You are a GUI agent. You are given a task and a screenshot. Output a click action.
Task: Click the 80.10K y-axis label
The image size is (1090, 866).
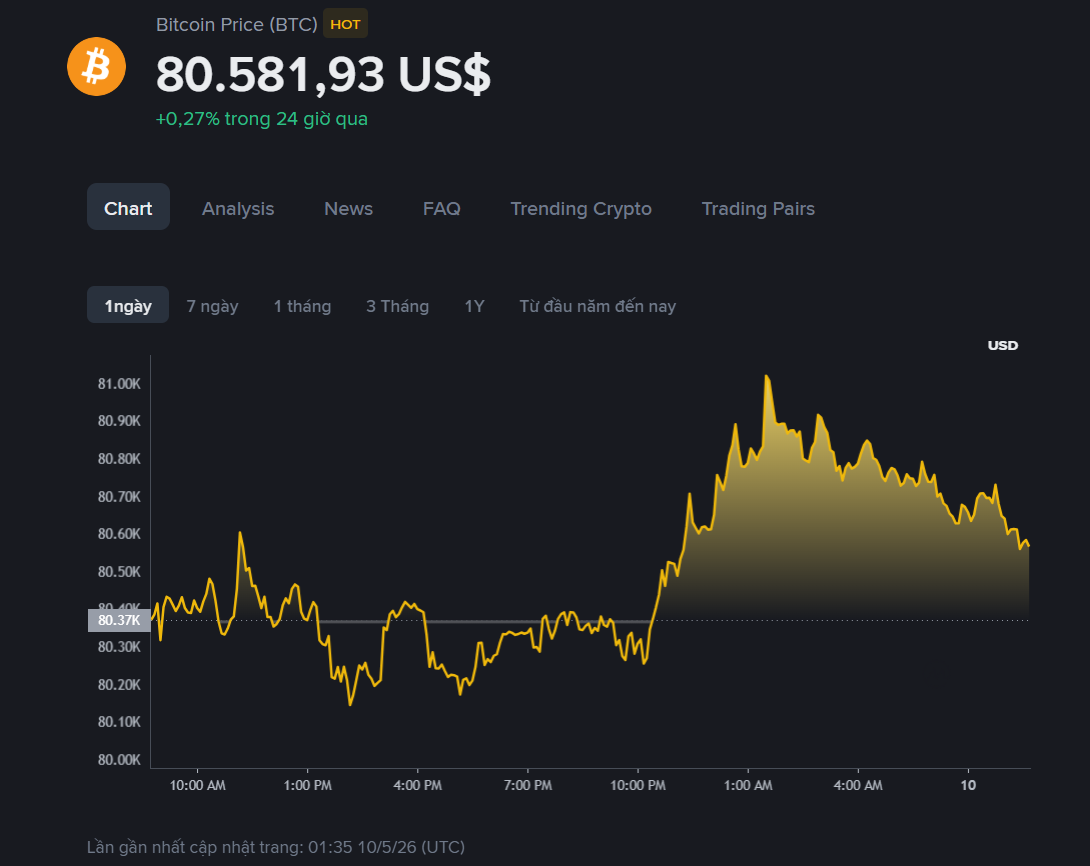[x=120, y=721]
